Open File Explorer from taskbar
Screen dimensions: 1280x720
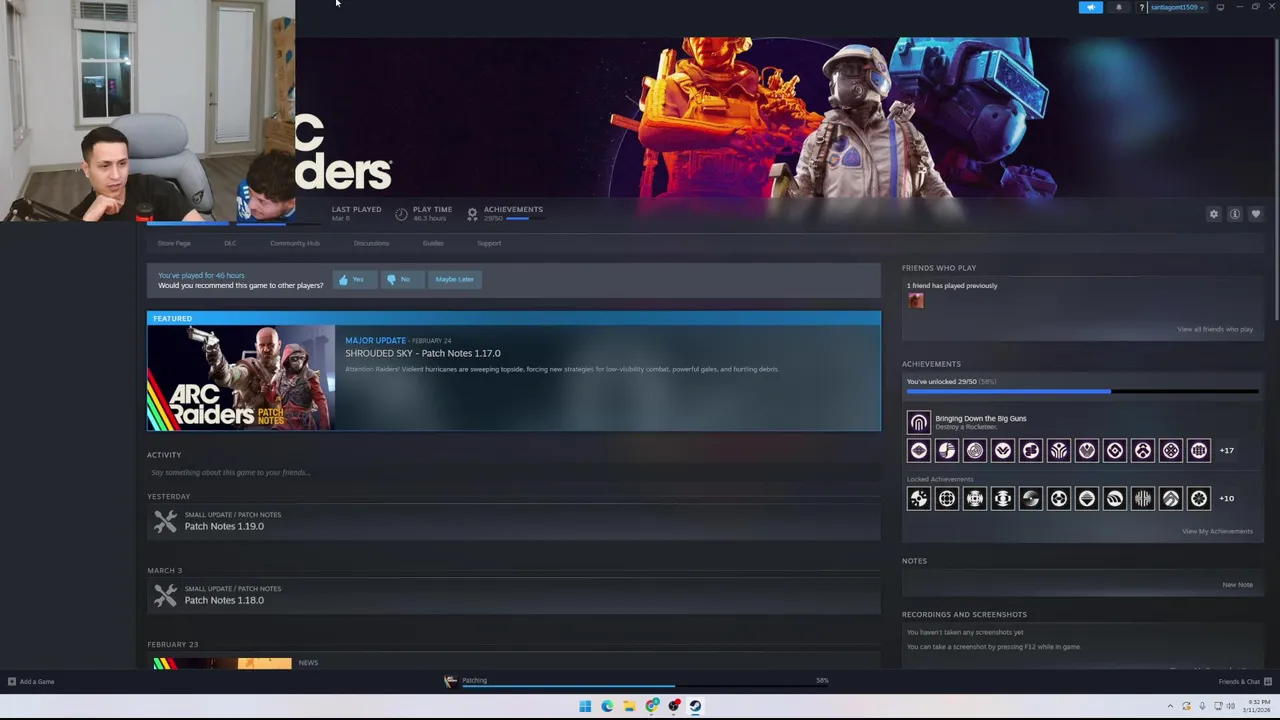click(x=629, y=706)
